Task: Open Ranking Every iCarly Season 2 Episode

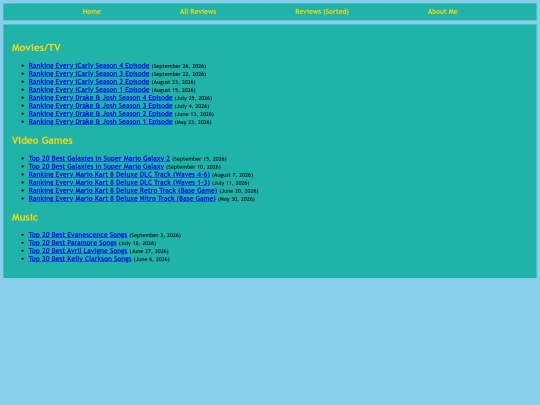Action: [x=89, y=82]
